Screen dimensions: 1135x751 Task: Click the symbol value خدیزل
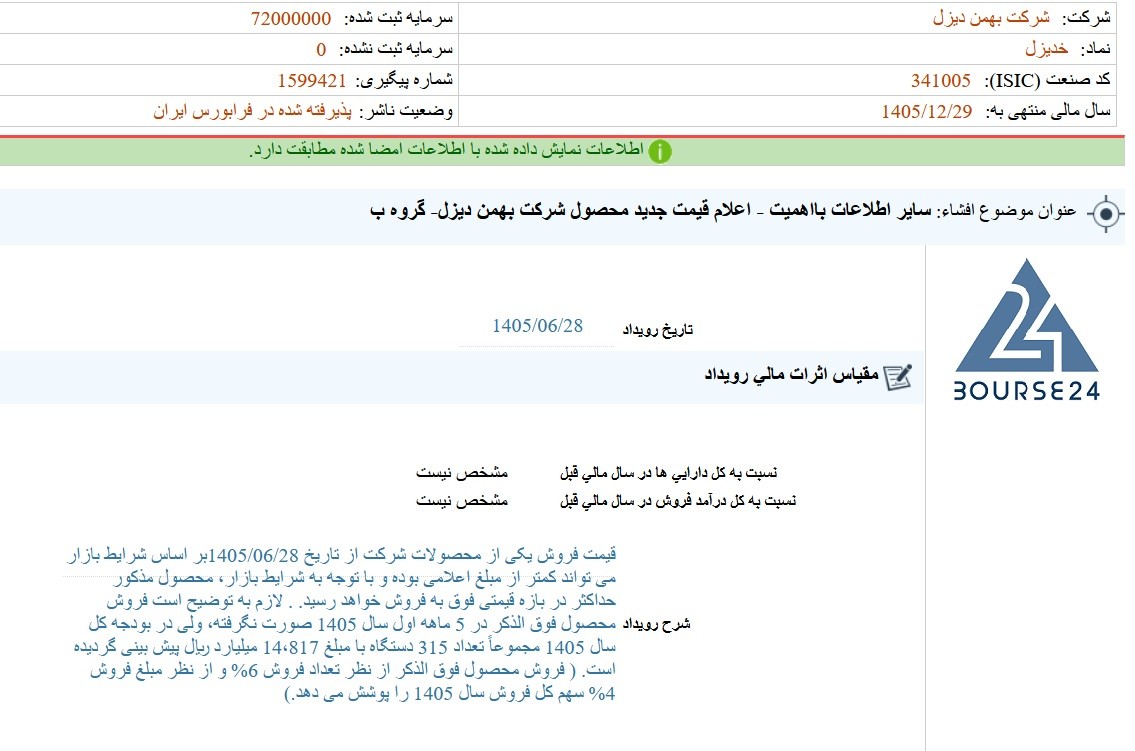[1046, 48]
